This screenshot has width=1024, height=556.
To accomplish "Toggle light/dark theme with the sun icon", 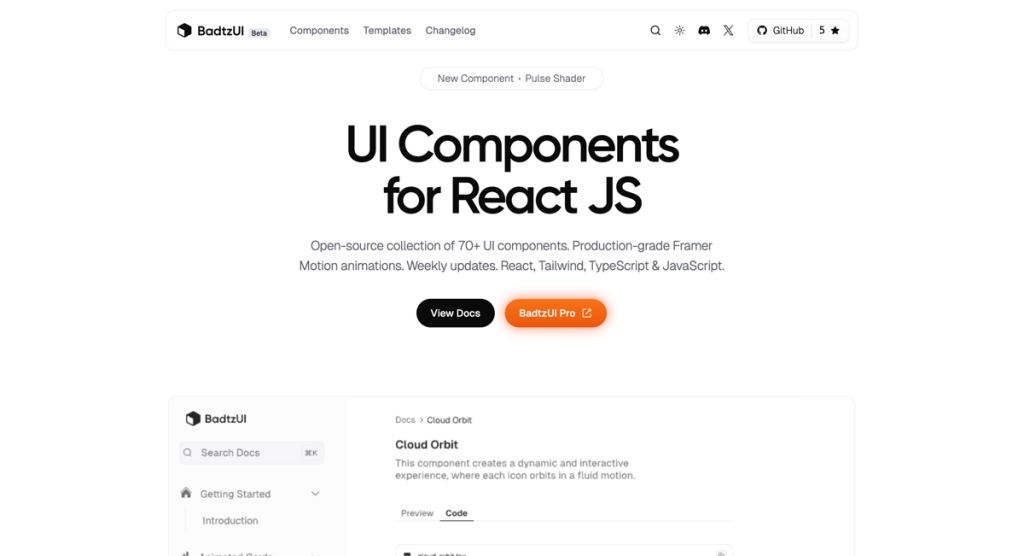I will pos(679,31).
